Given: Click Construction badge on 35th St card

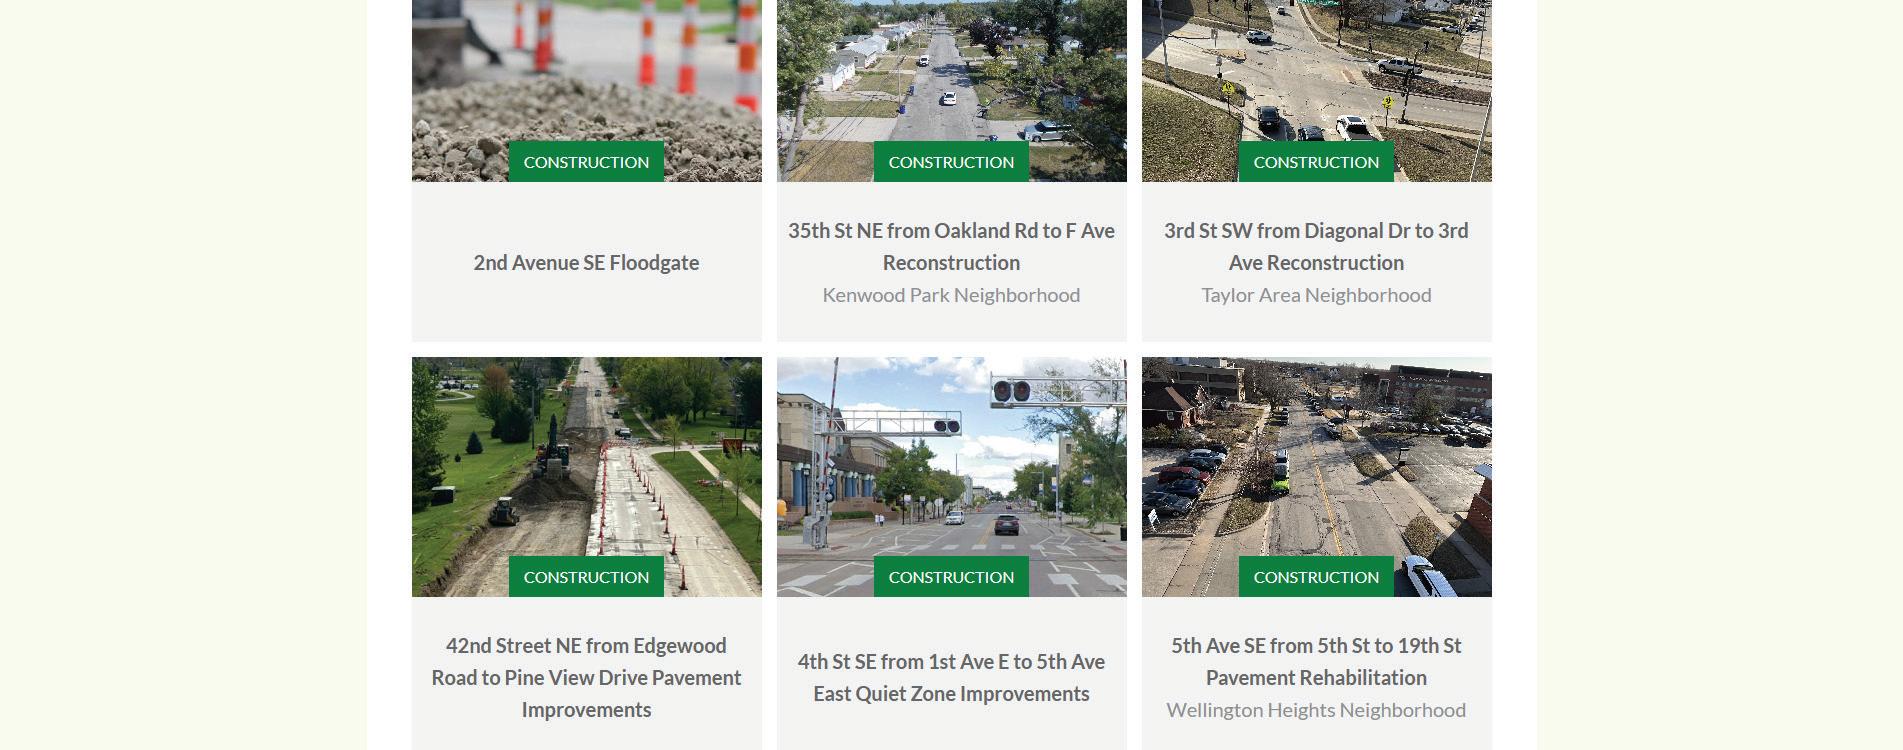Looking at the screenshot, I should 951,162.
